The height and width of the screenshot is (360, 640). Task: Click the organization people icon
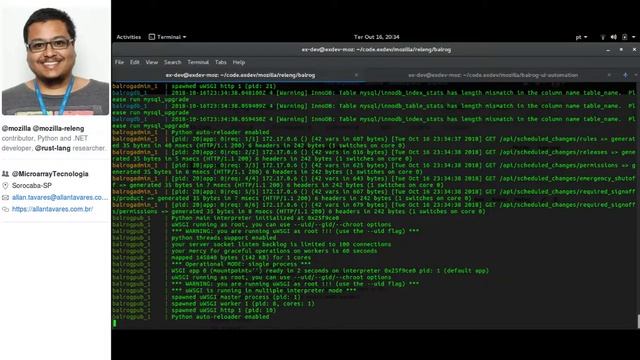tap(5, 174)
